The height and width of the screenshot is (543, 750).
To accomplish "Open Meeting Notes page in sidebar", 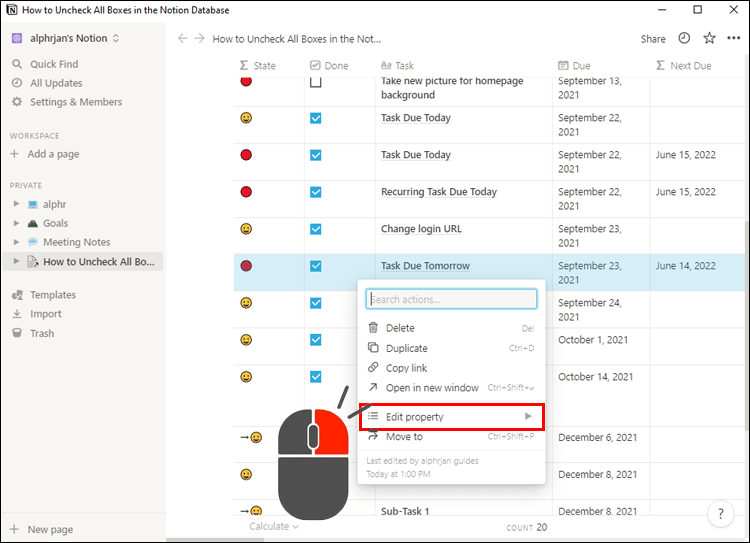I will (x=76, y=242).
